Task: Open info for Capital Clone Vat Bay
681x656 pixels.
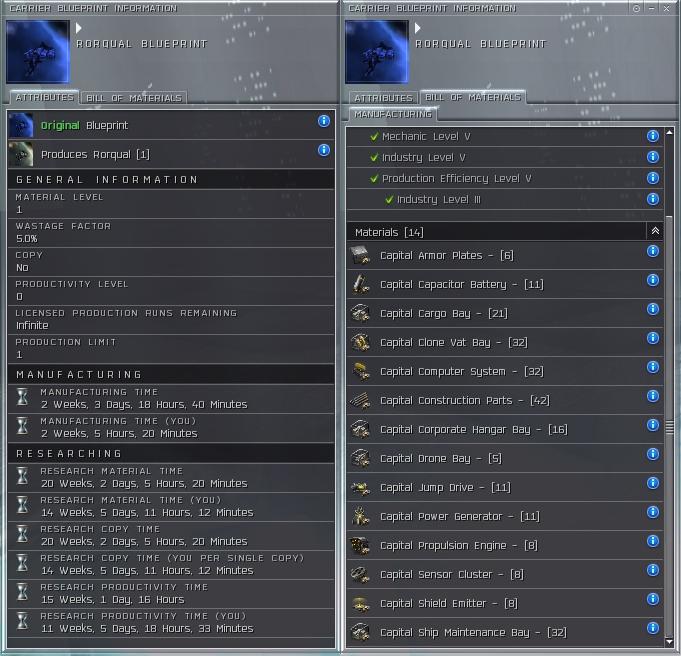Action: coord(652,338)
